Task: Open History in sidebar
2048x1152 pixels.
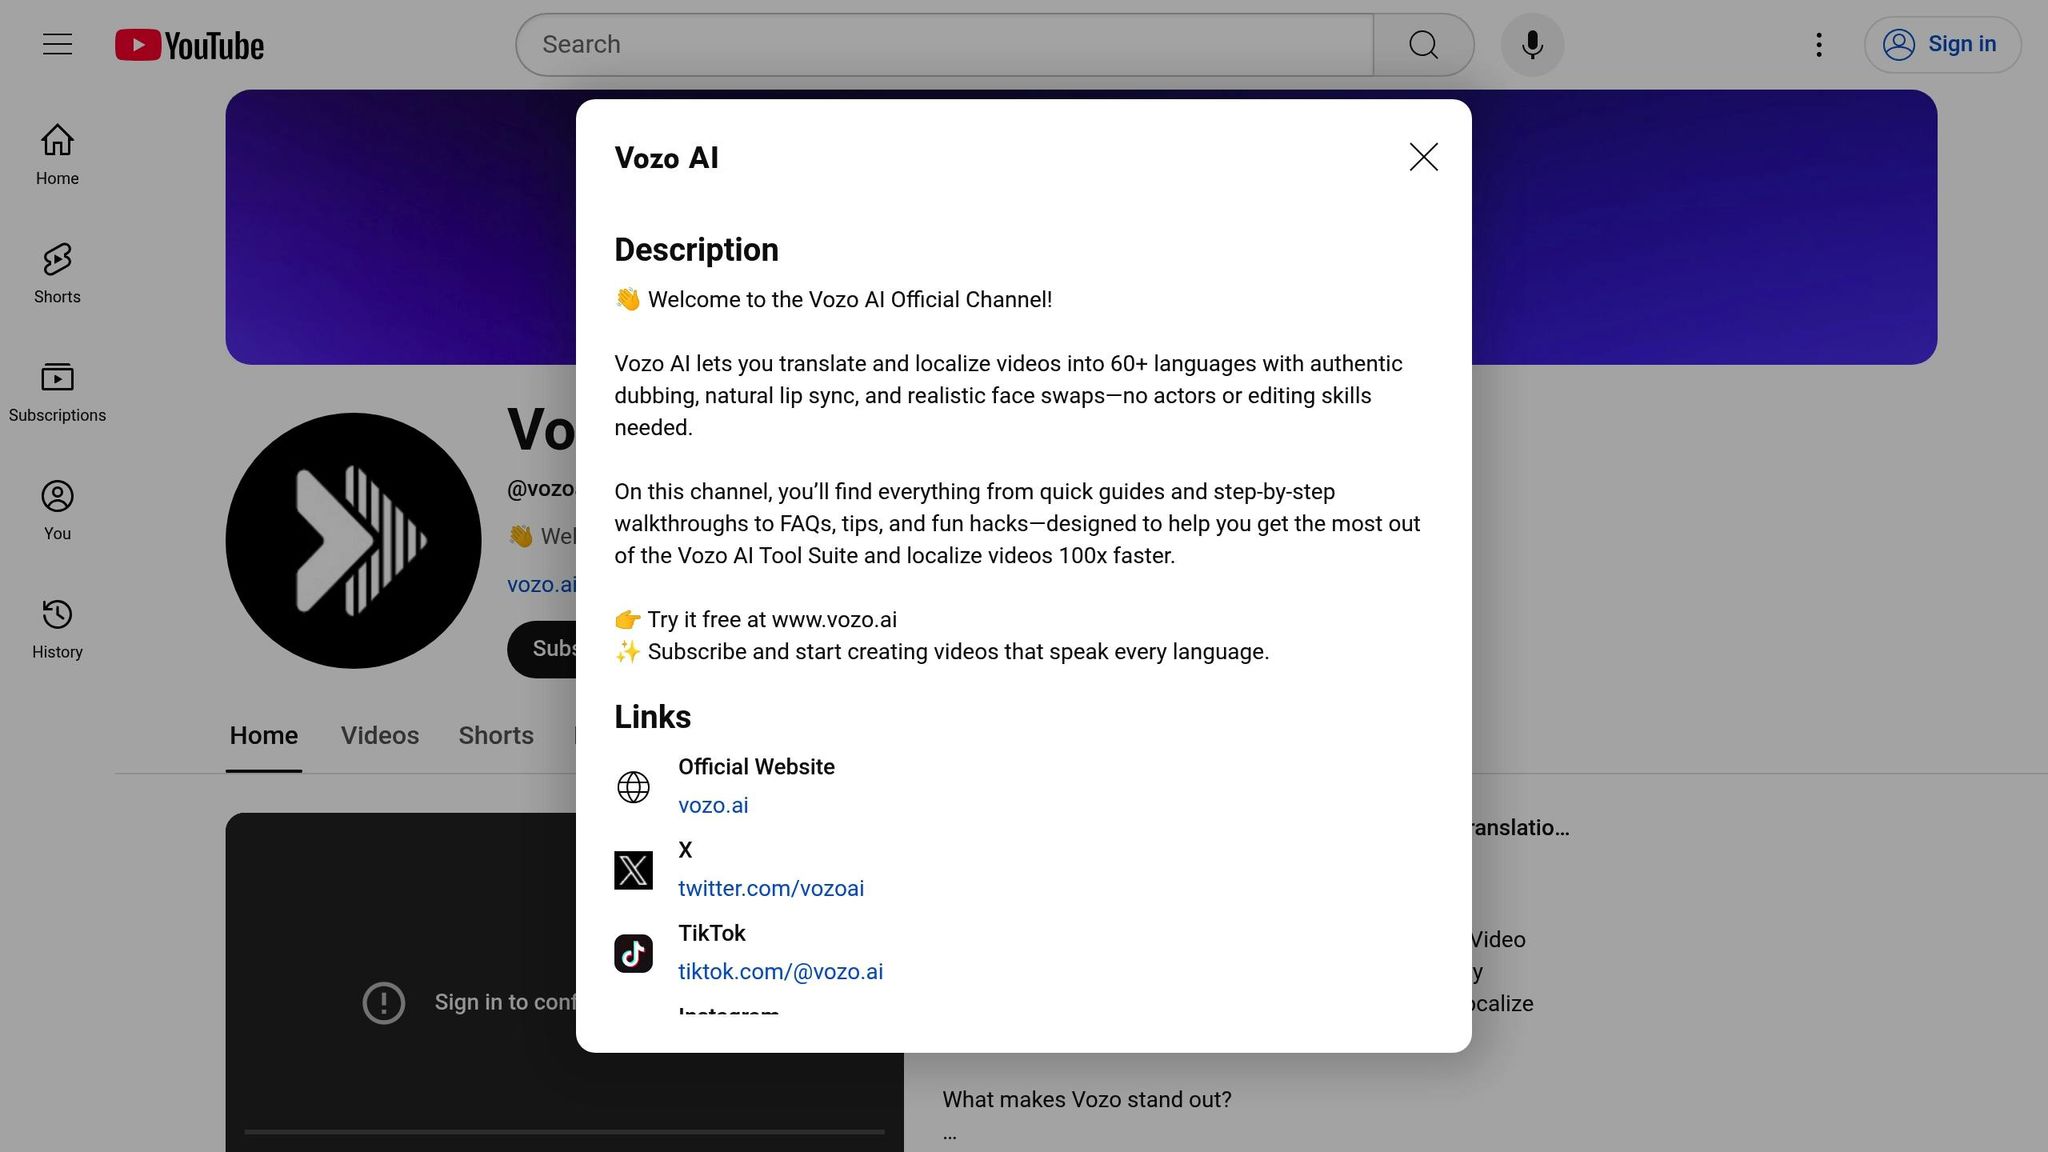Action: click(57, 628)
